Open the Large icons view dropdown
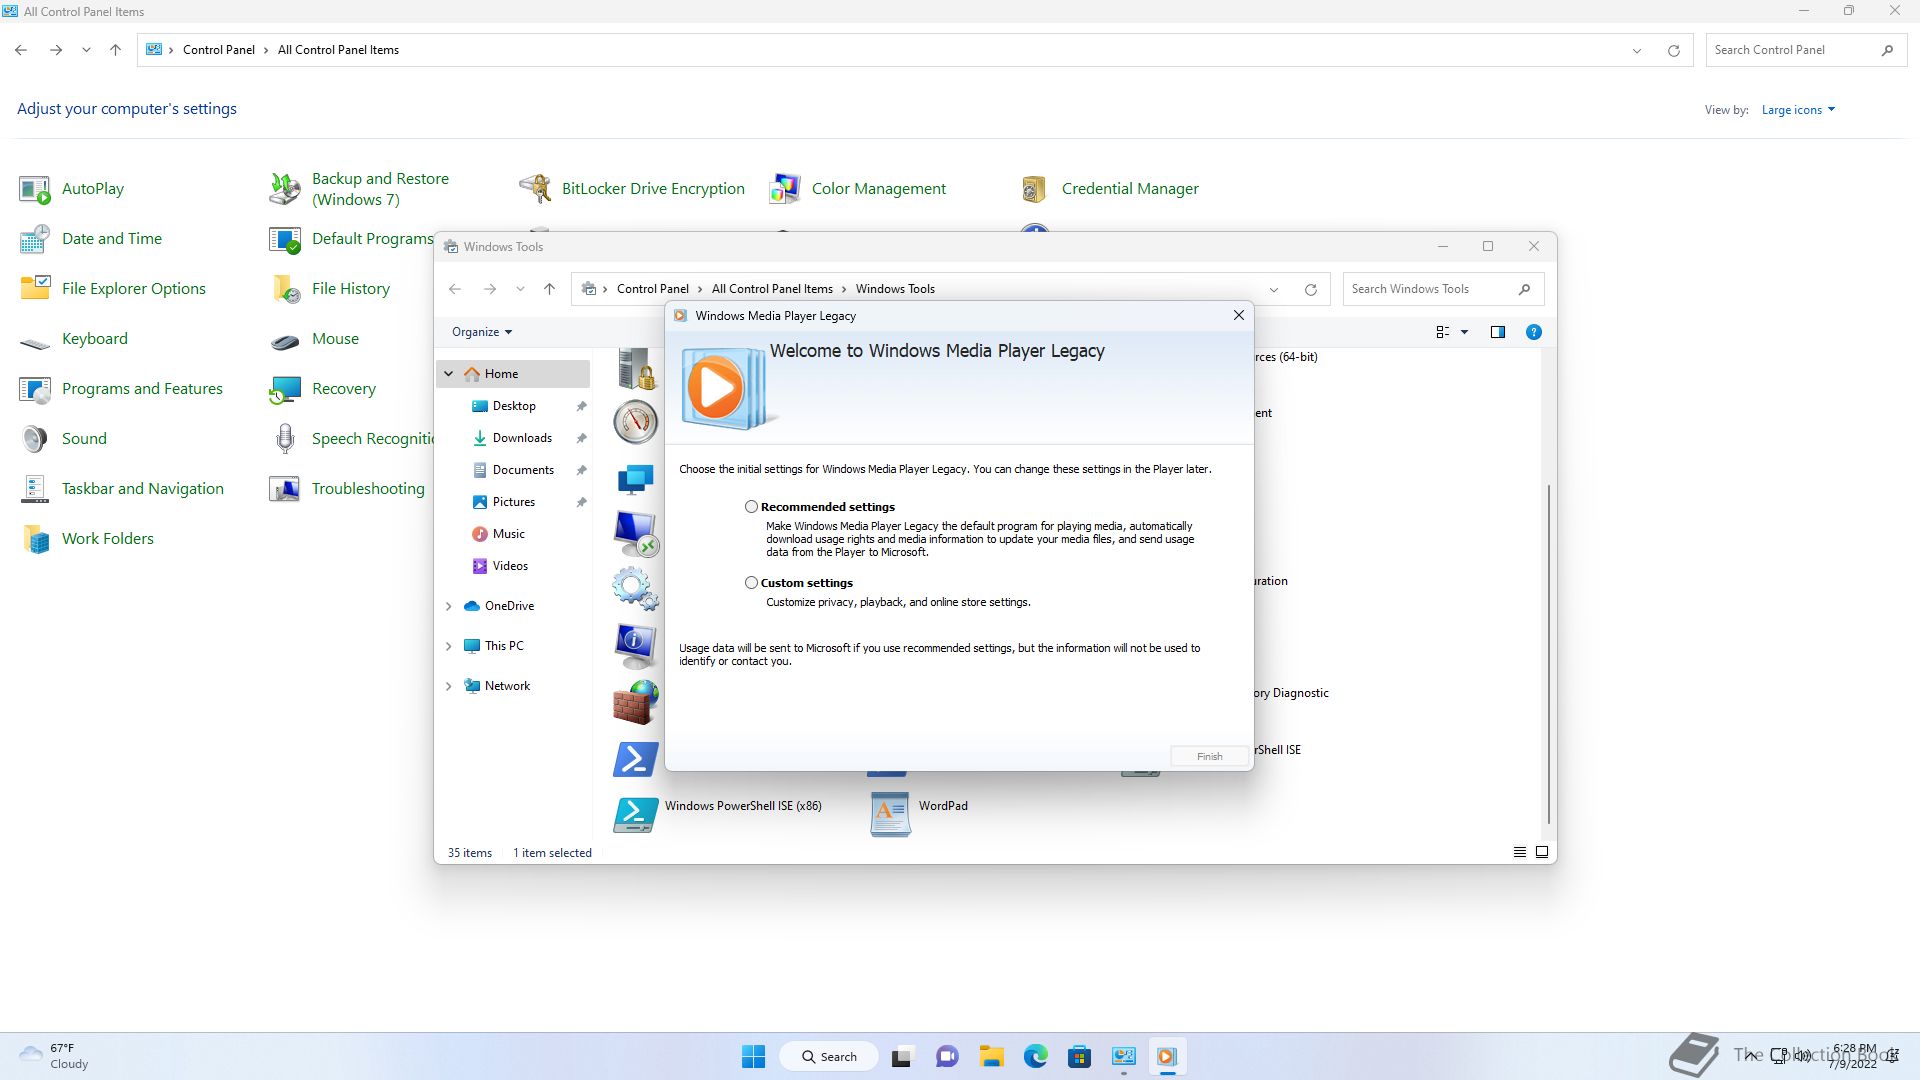This screenshot has width=1920, height=1080. [x=1798, y=110]
